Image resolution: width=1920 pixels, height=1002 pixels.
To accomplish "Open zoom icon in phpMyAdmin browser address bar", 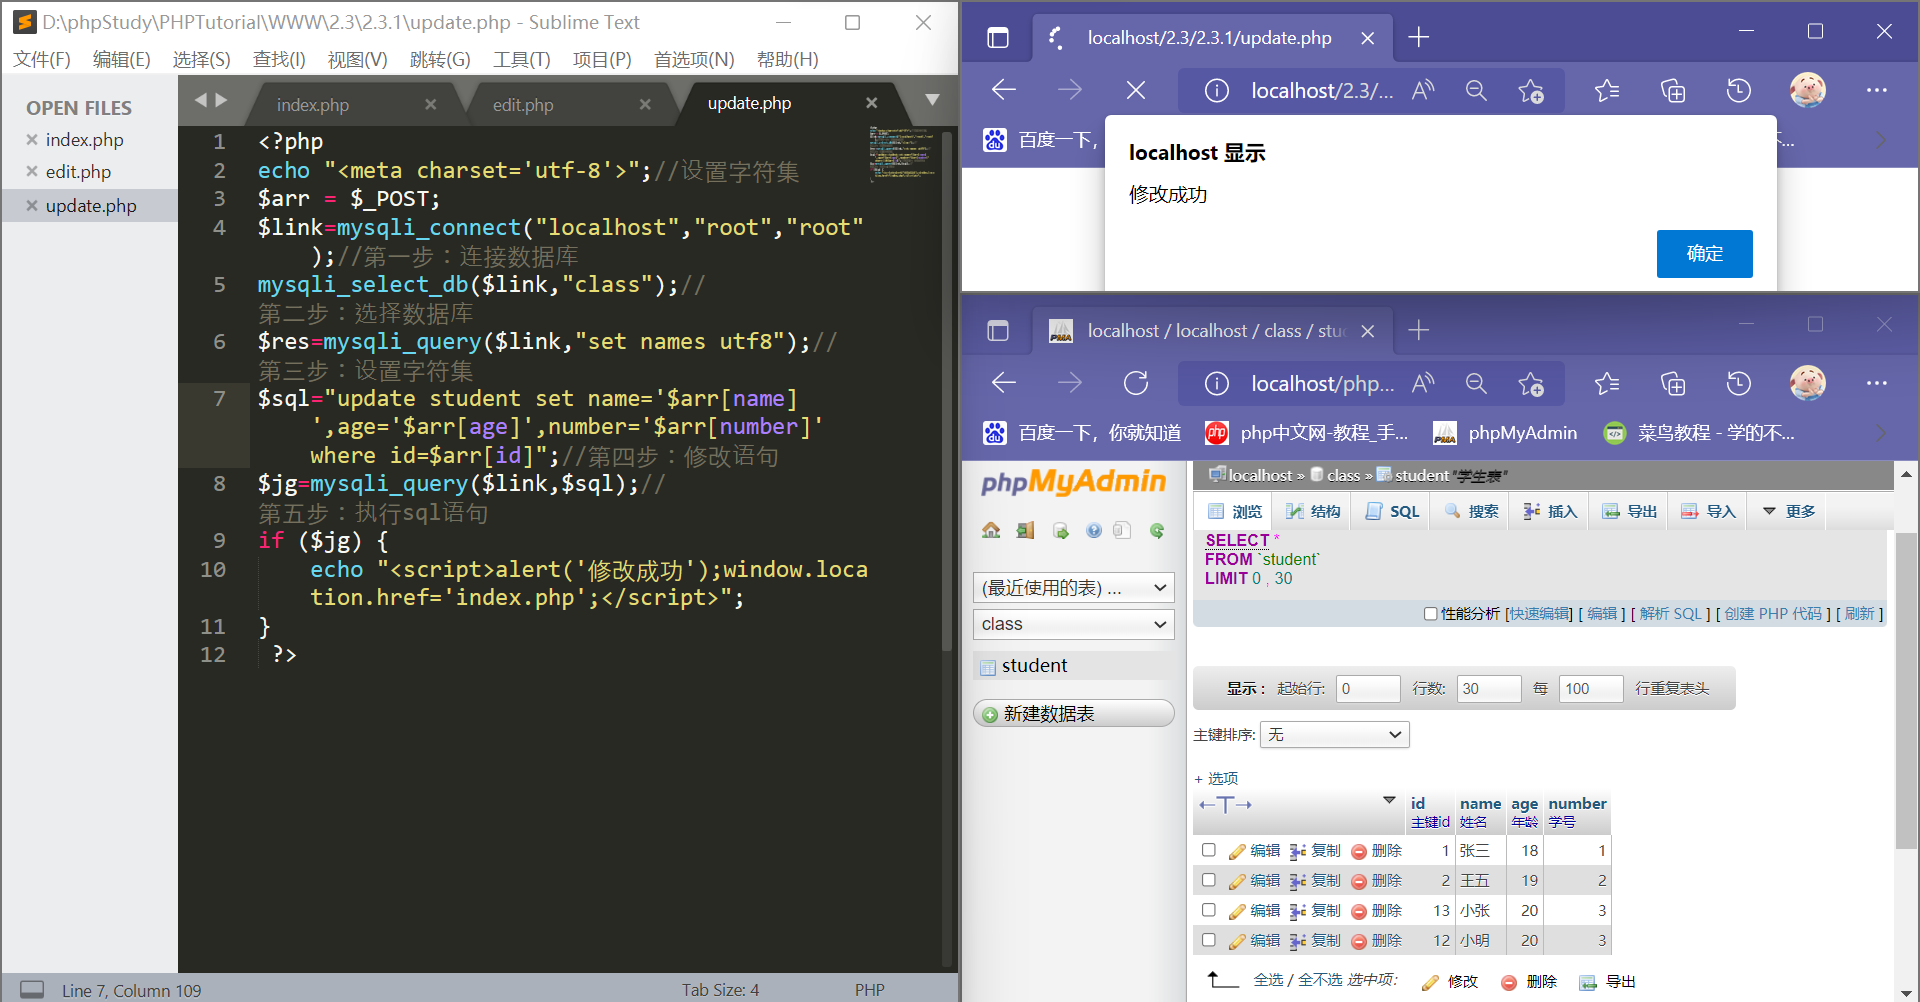I will [1476, 383].
